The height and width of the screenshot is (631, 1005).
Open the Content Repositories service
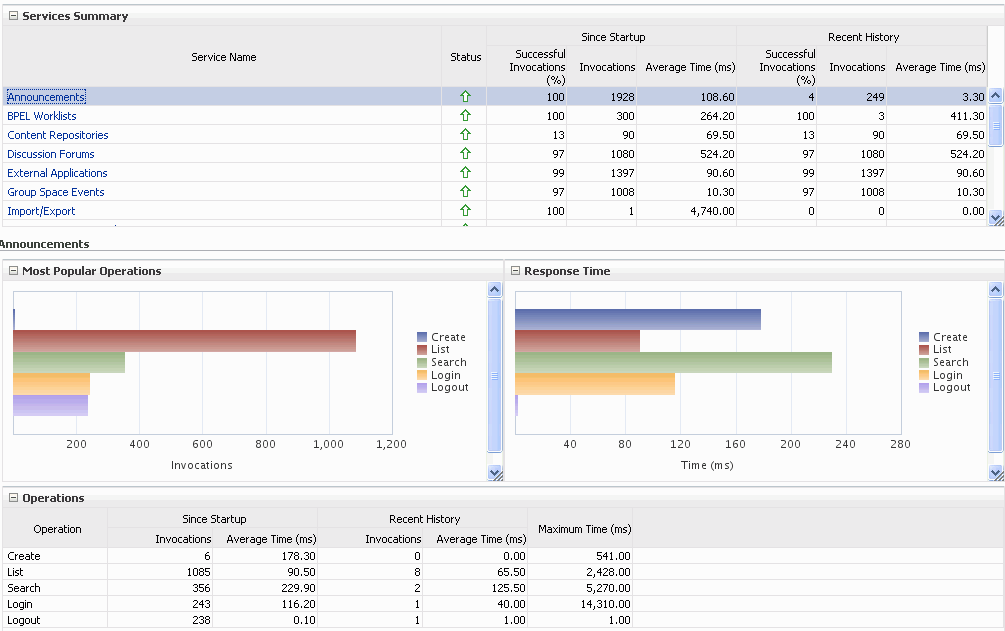[57, 134]
